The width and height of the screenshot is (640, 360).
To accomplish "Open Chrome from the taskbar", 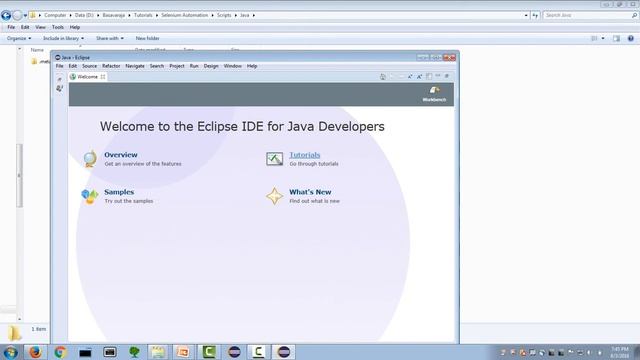I will [x=60, y=352].
